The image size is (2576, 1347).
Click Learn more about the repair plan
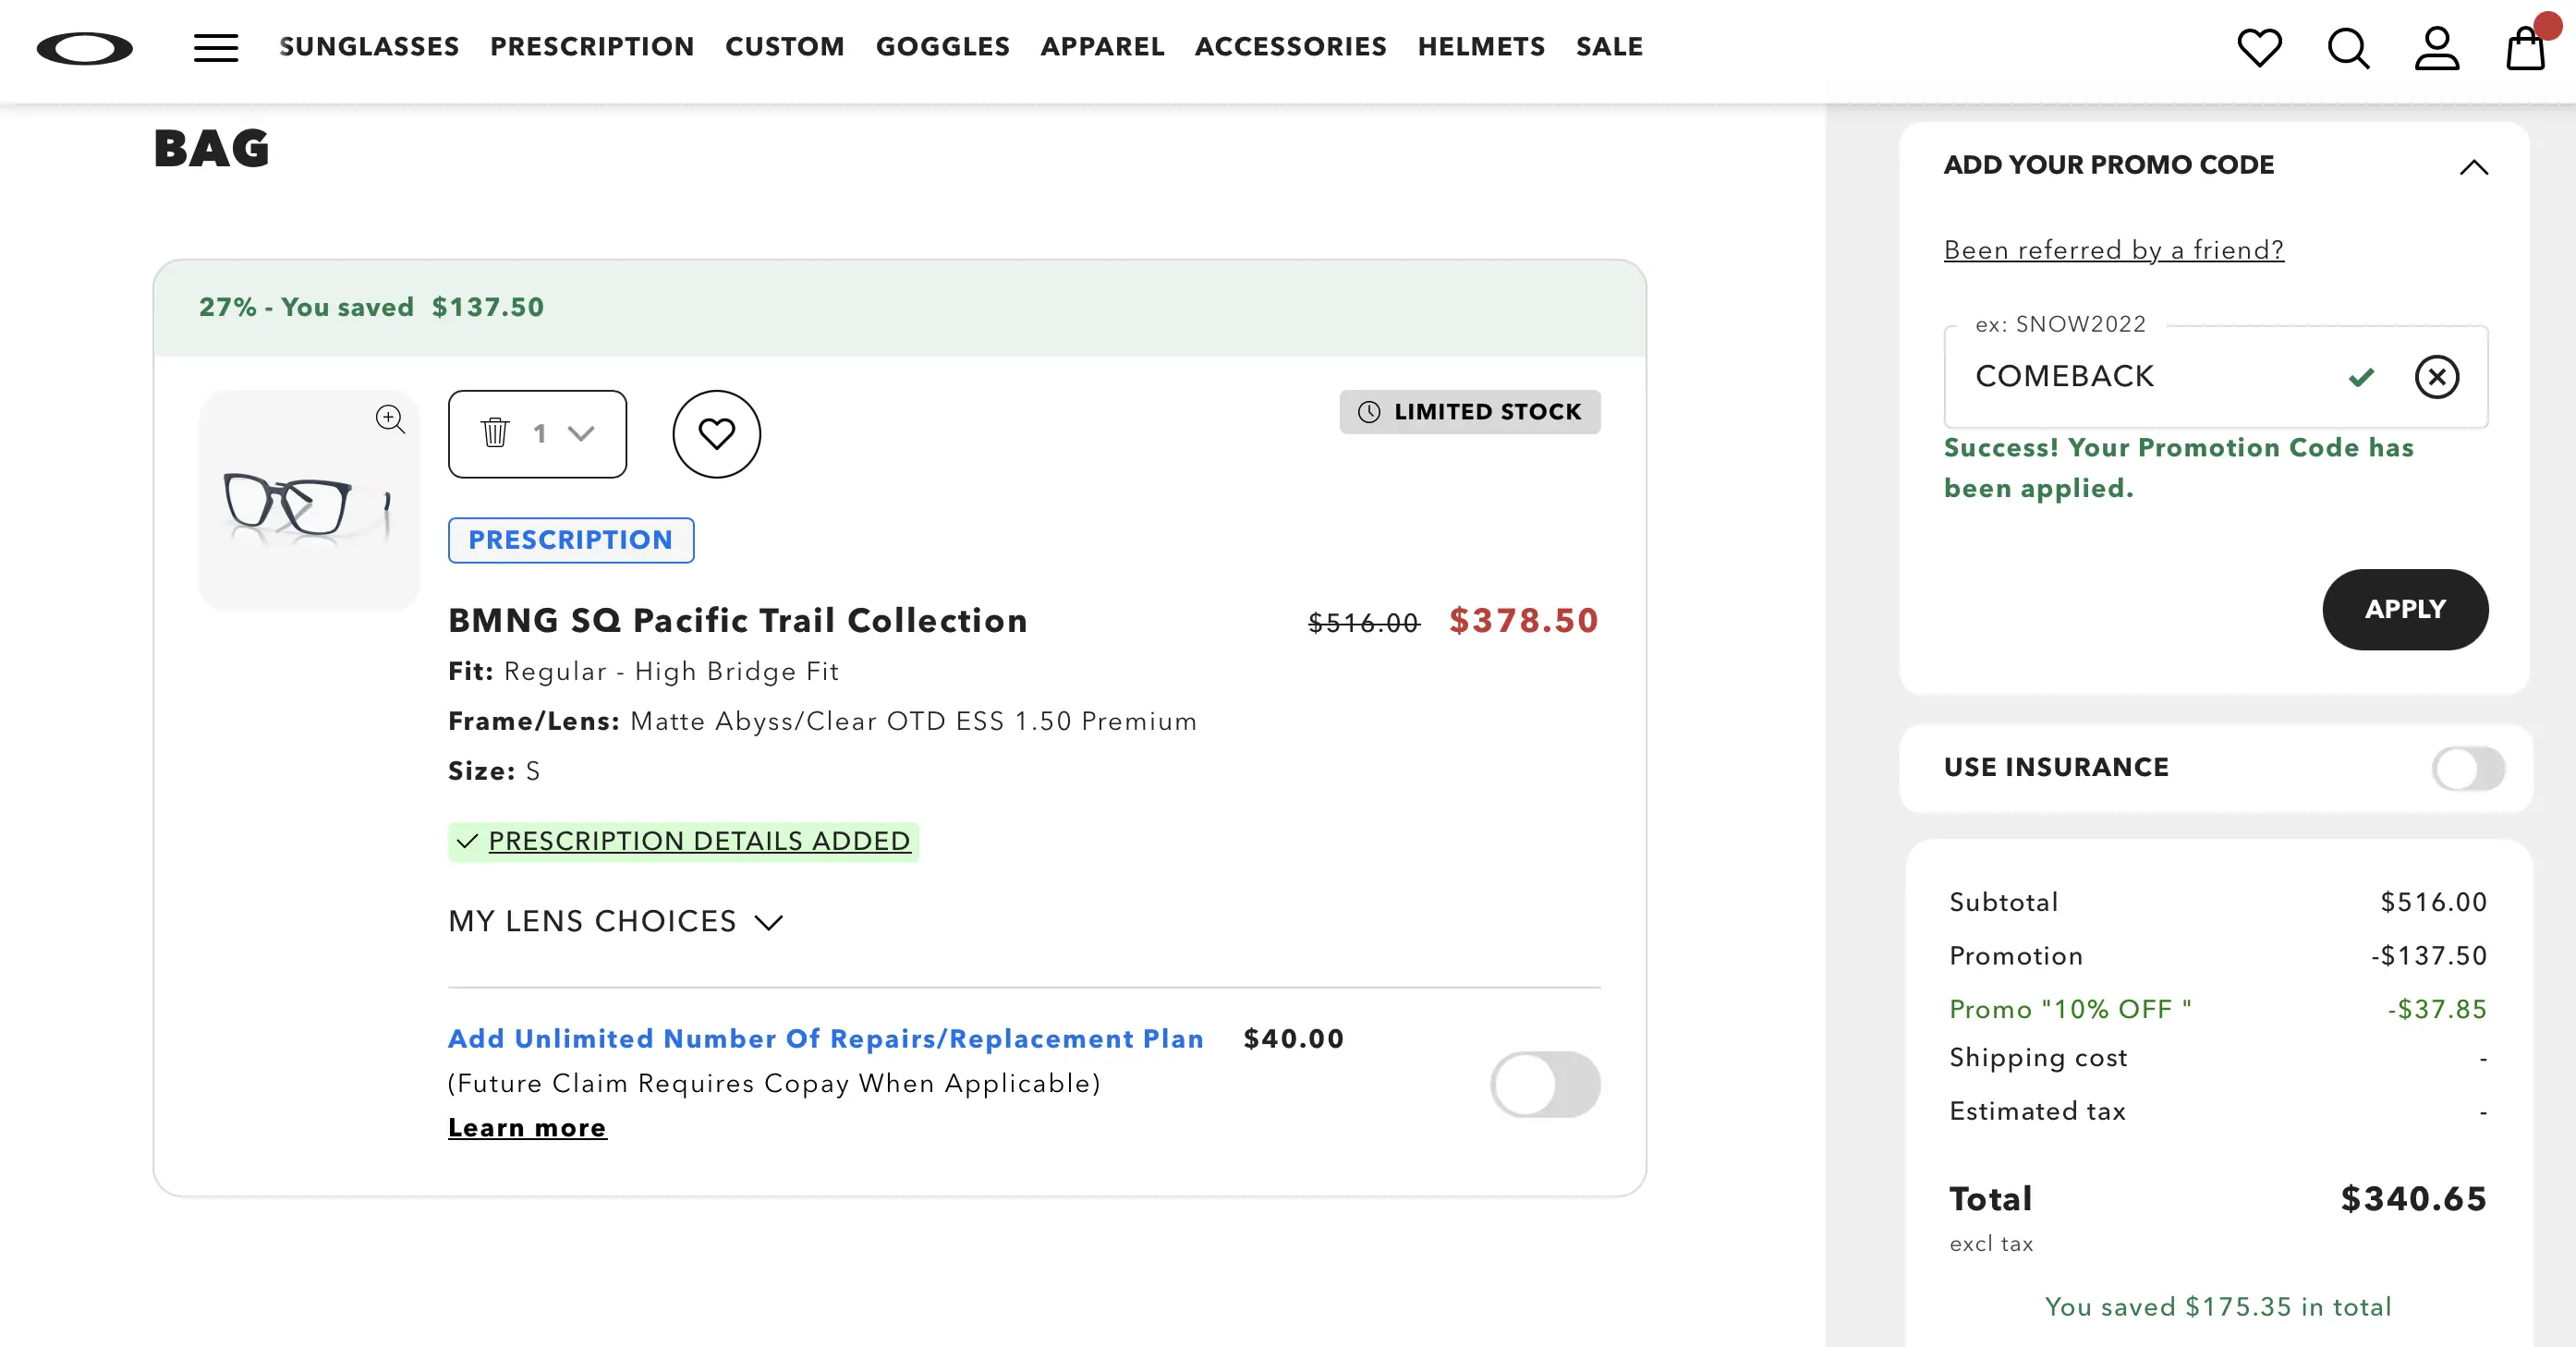coord(527,1127)
